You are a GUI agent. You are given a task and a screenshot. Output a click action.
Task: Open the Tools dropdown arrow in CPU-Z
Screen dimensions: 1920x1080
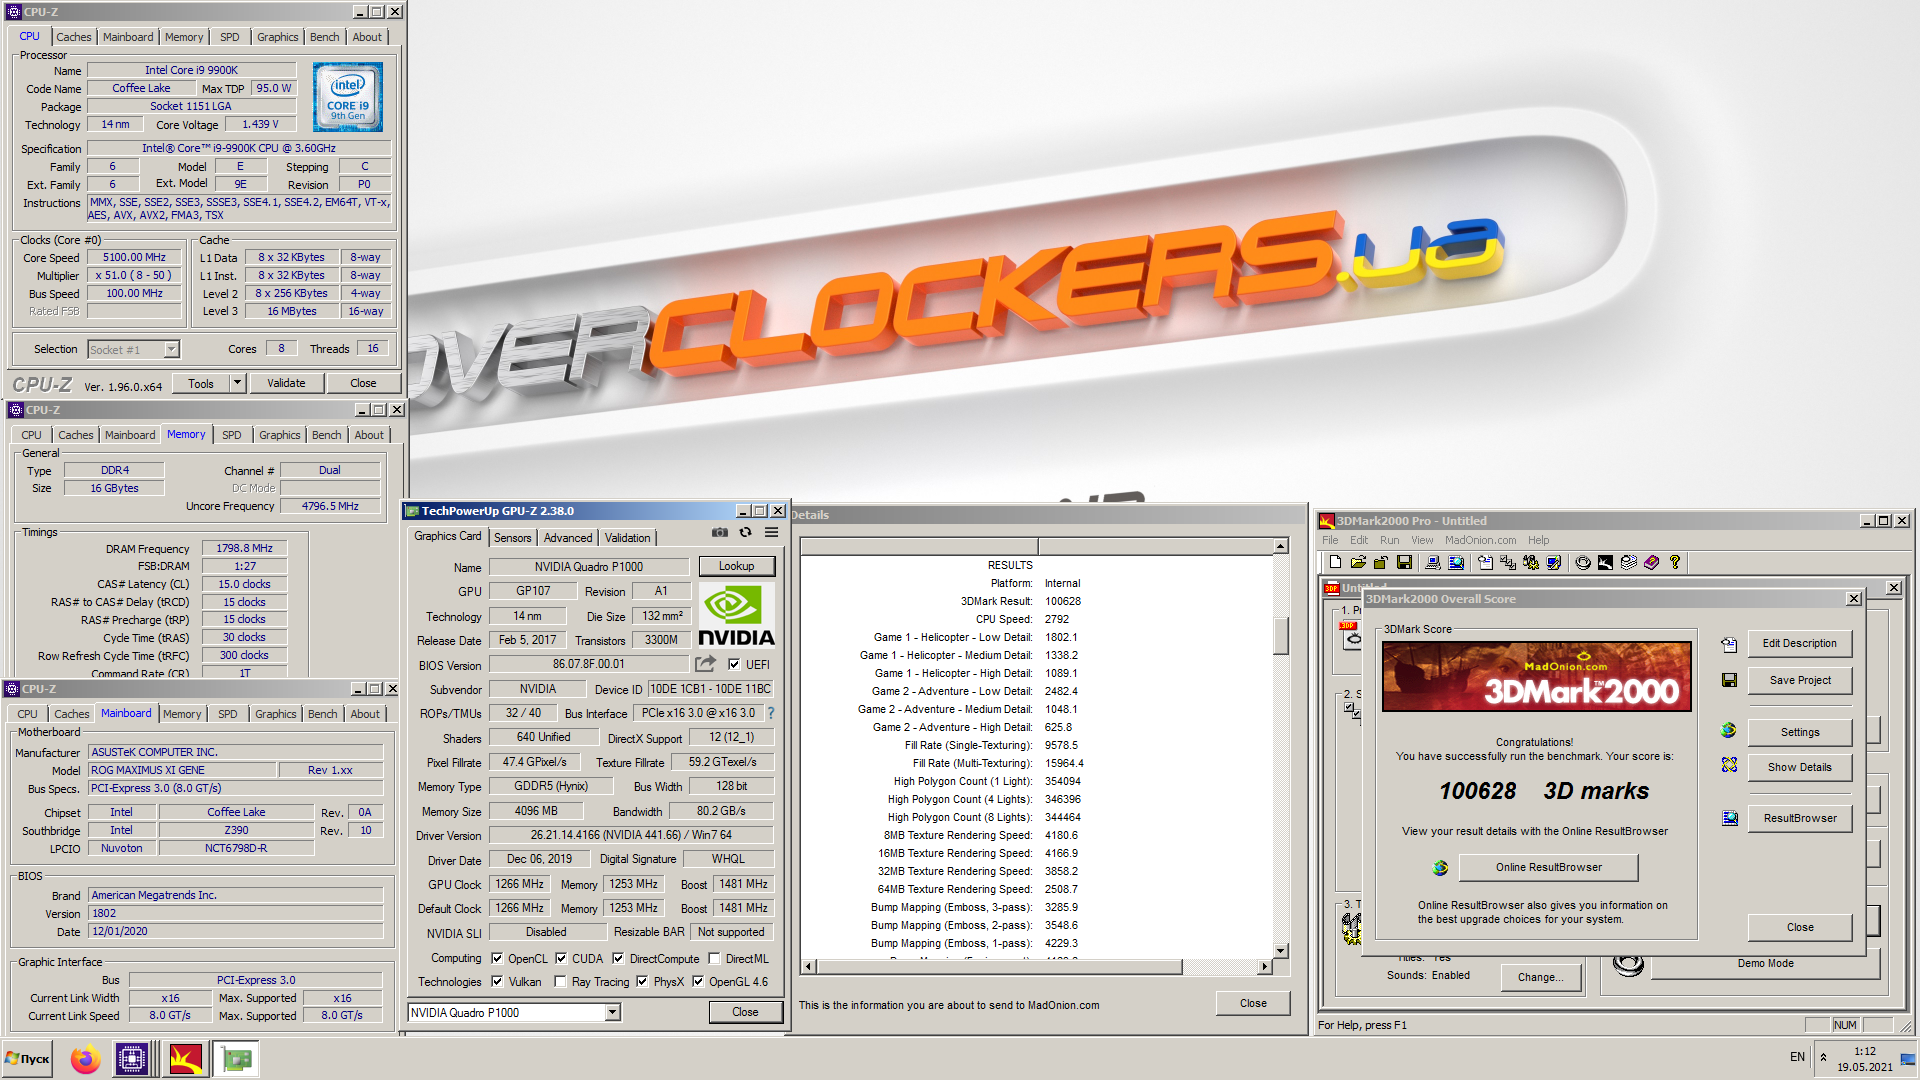237,383
